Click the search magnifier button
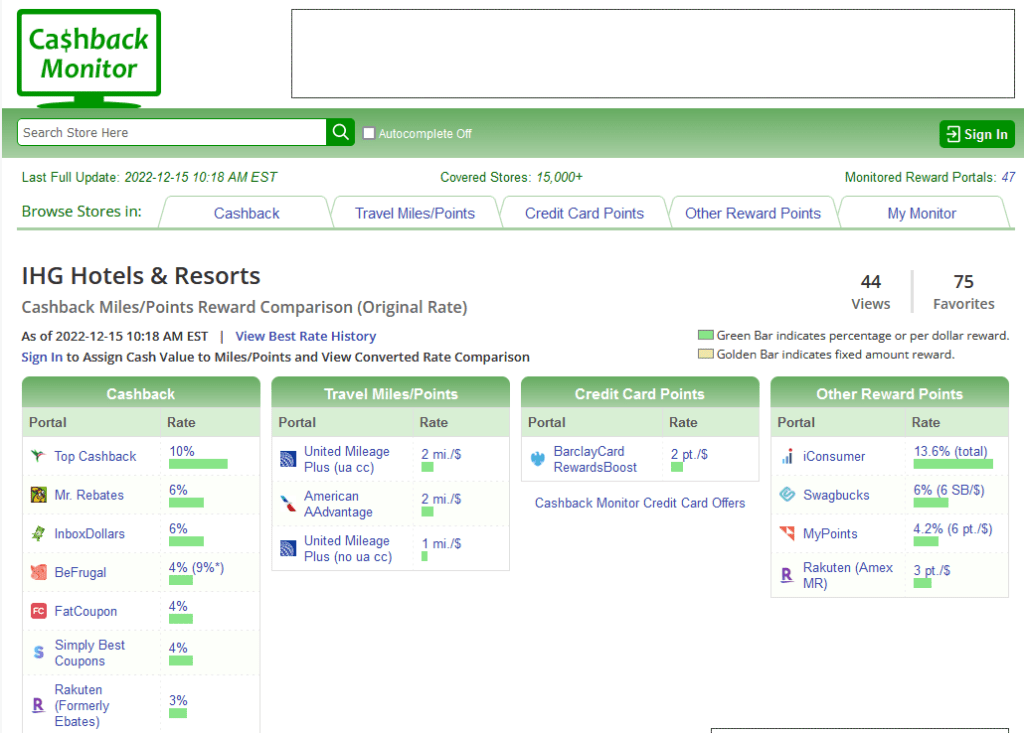 [x=341, y=132]
